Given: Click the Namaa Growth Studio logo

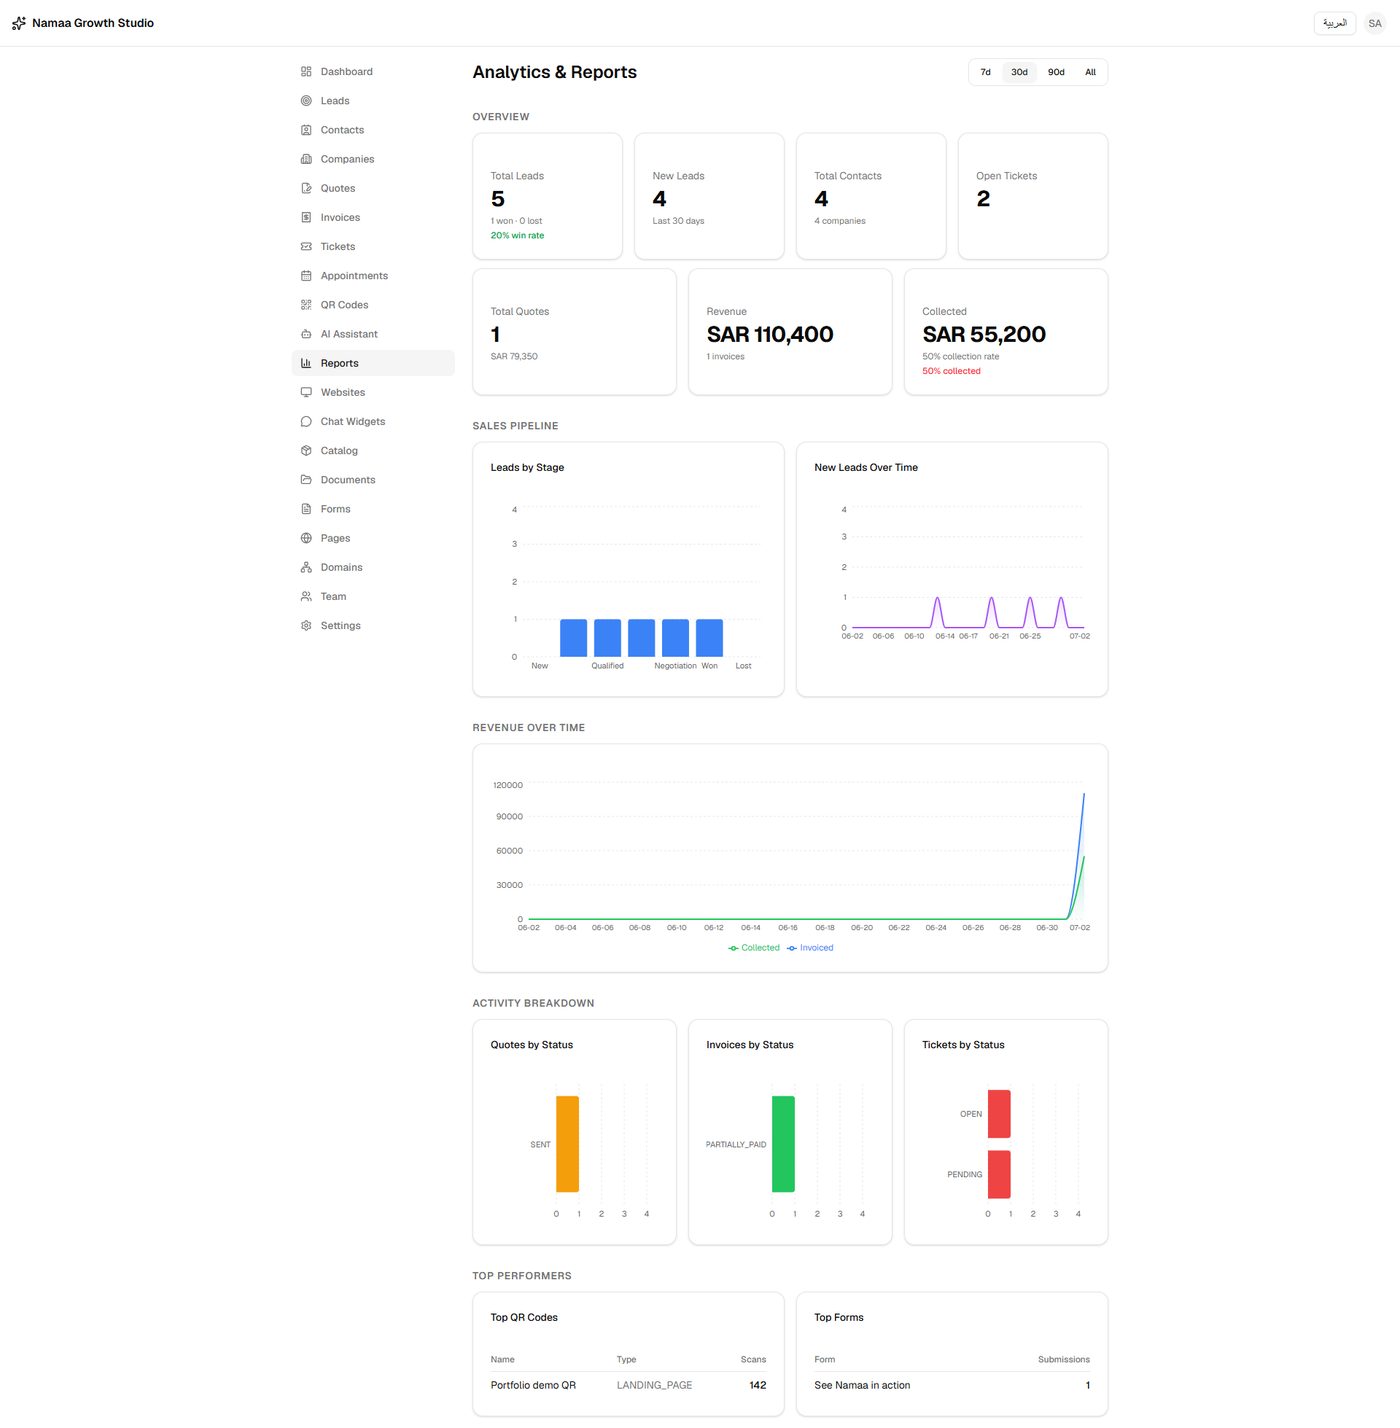Looking at the screenshot, I should pos(19,23).
